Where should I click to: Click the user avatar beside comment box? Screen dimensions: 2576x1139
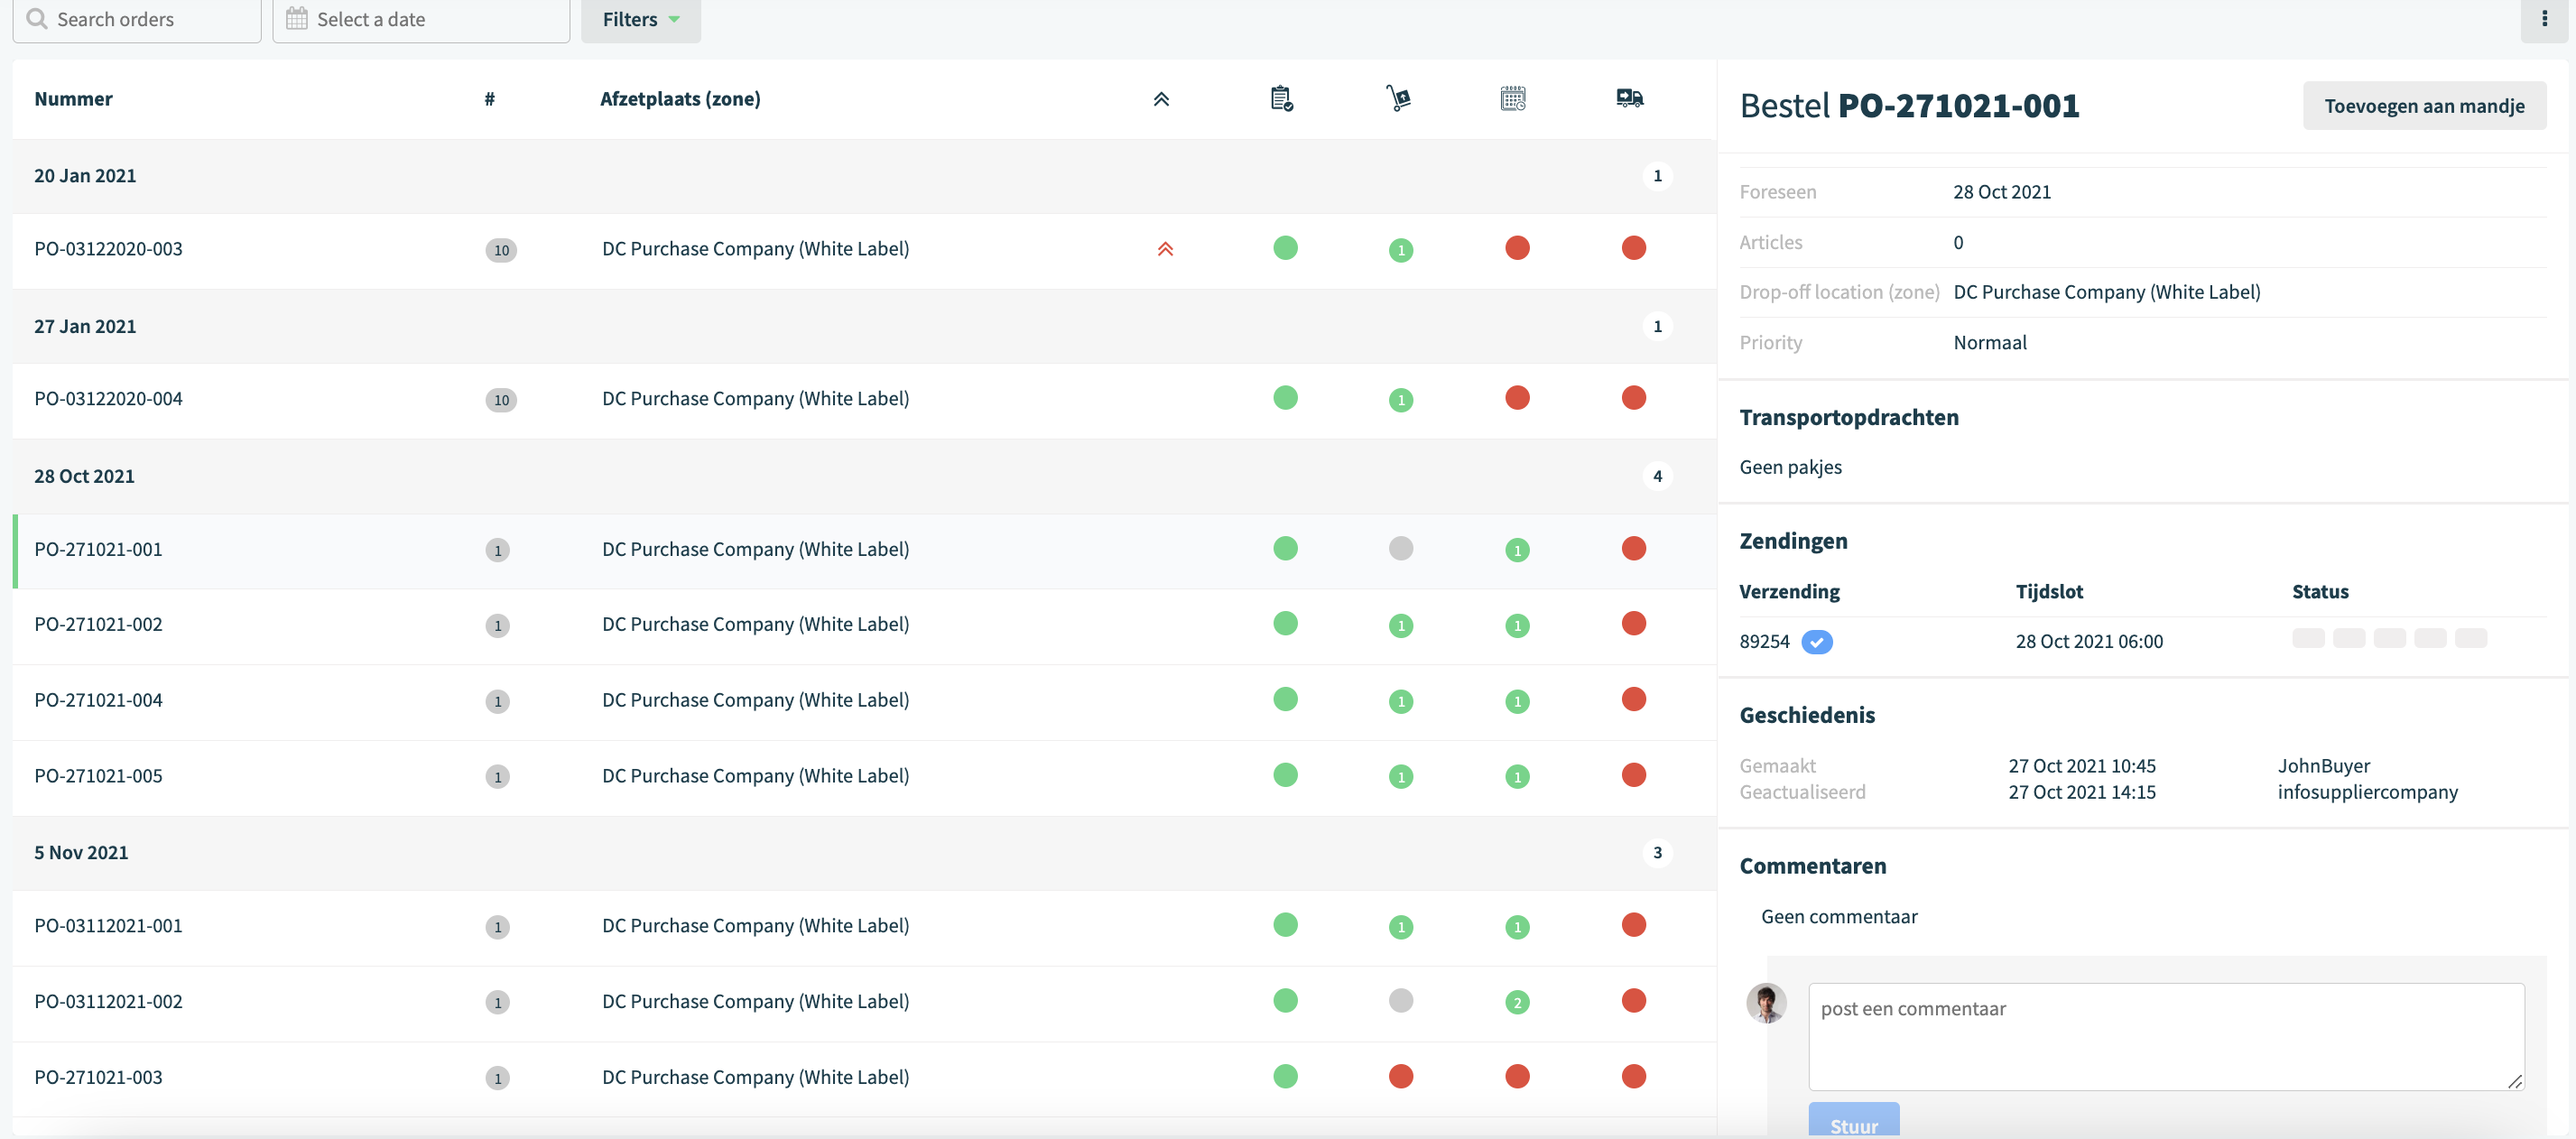(1766, 1003)
